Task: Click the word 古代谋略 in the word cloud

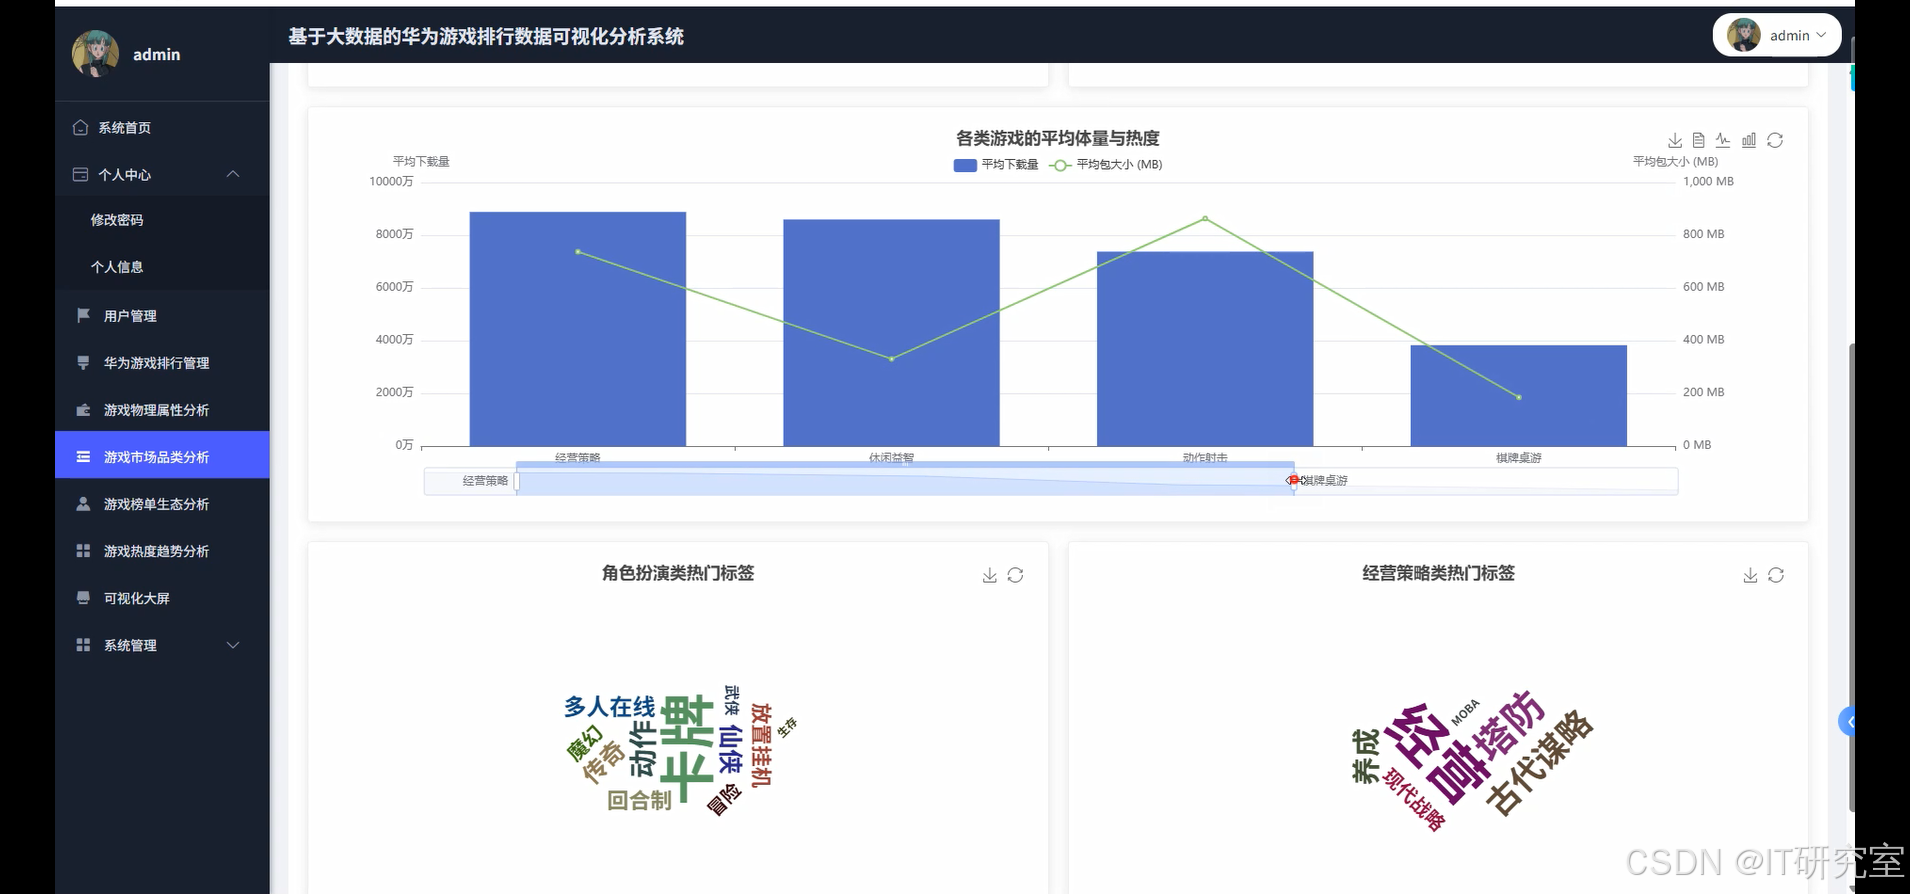Action: click(x=1538, y=762)
